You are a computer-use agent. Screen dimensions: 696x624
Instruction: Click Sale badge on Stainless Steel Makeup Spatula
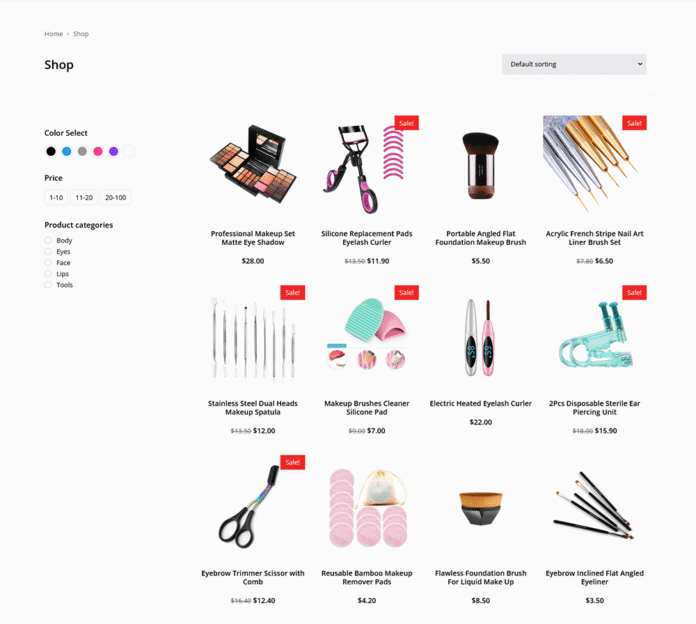pyautogui.click(x=293, y=292)
